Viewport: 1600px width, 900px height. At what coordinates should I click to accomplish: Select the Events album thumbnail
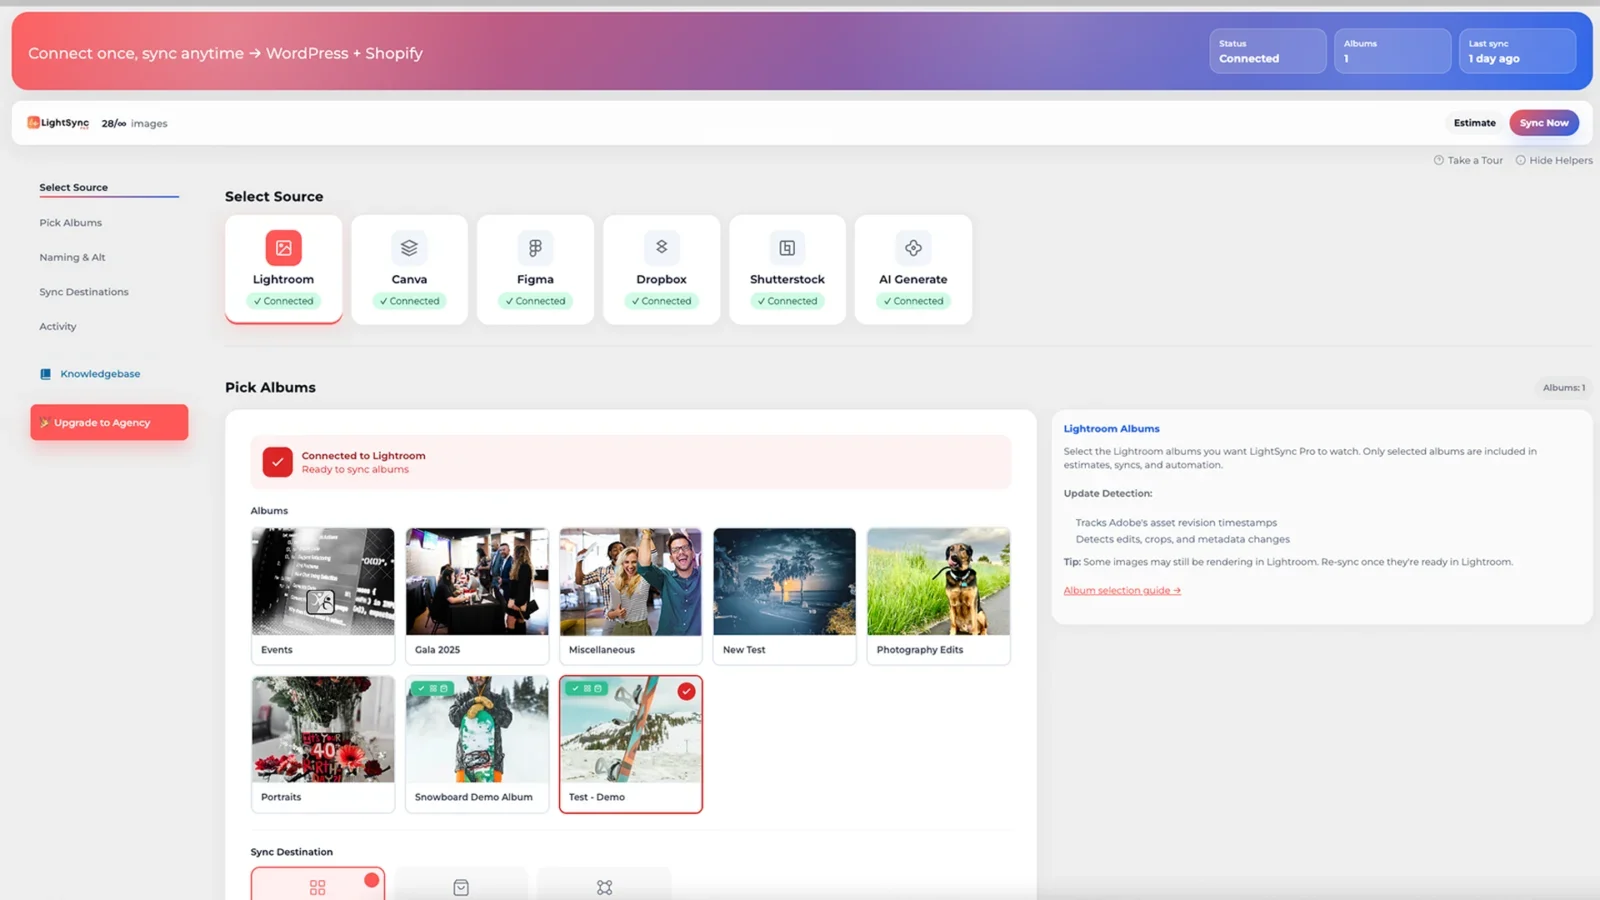pyautogui.click(x=323, y=582)
